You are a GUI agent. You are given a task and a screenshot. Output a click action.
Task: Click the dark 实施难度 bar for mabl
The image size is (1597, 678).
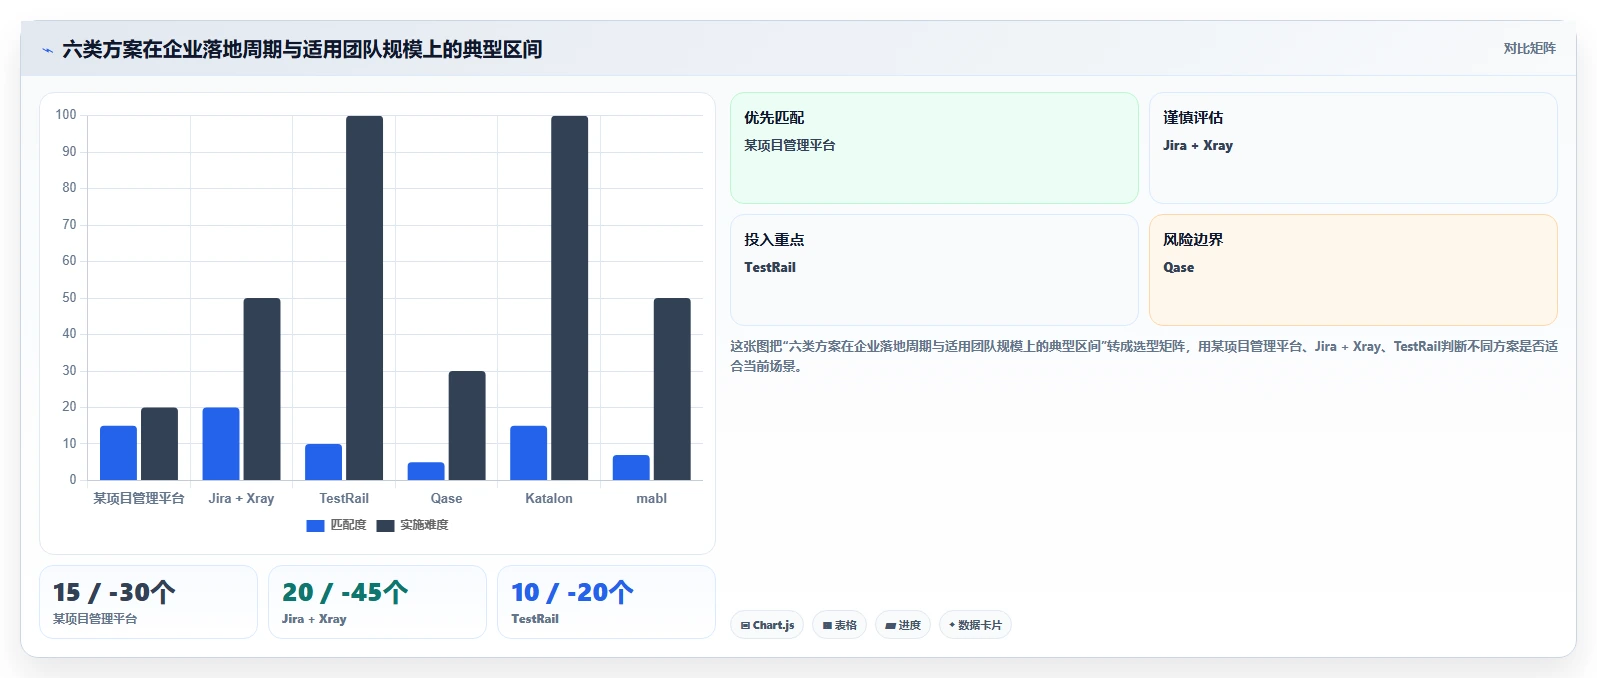672,389
